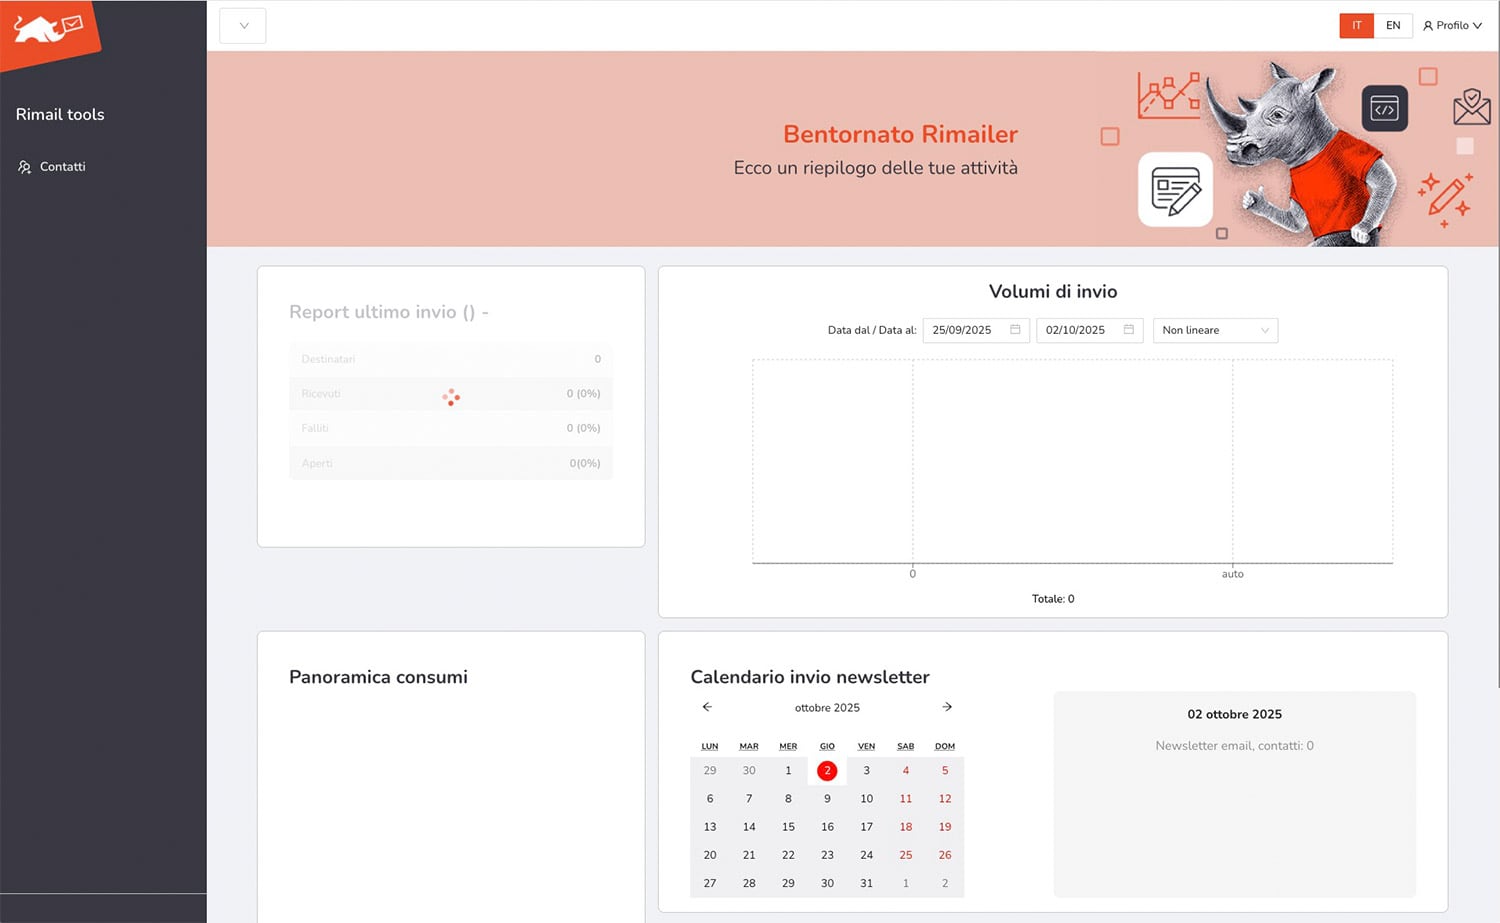This screenshot has height=923, width=1500.
Task: Click the newsletter editor icon in banner
Action: 1175,190
